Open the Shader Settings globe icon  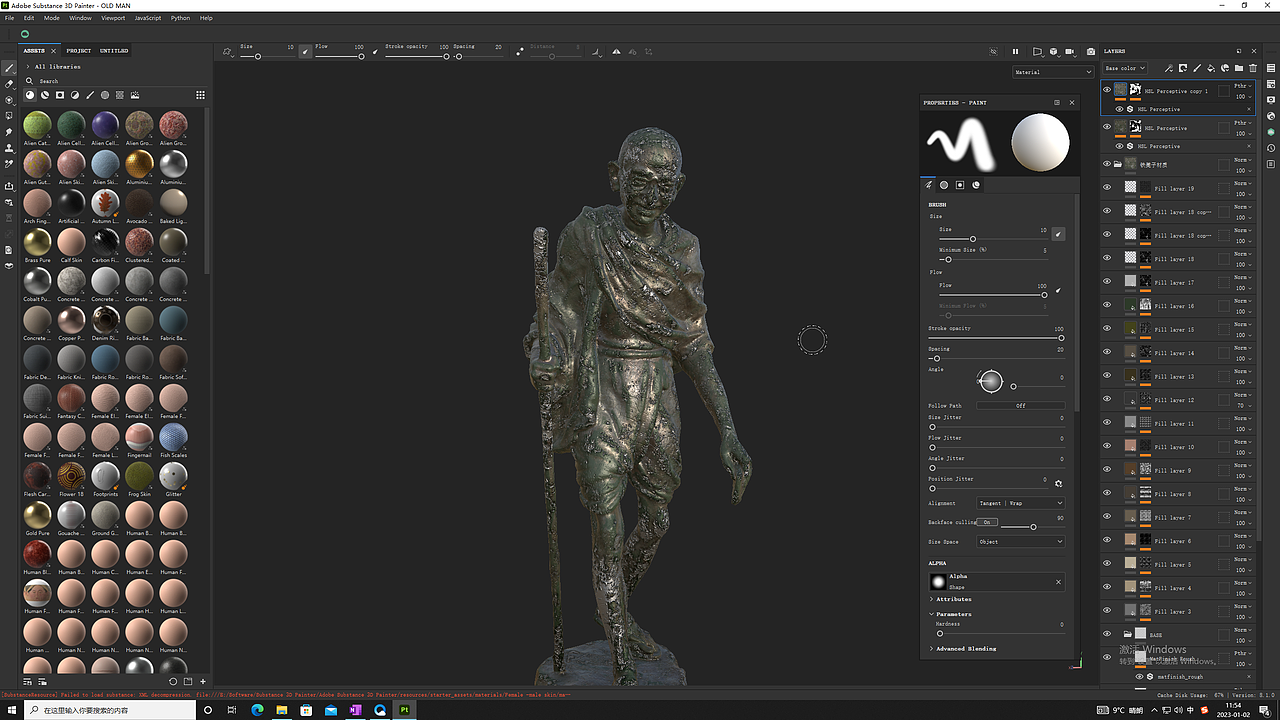pos(1272,116)
